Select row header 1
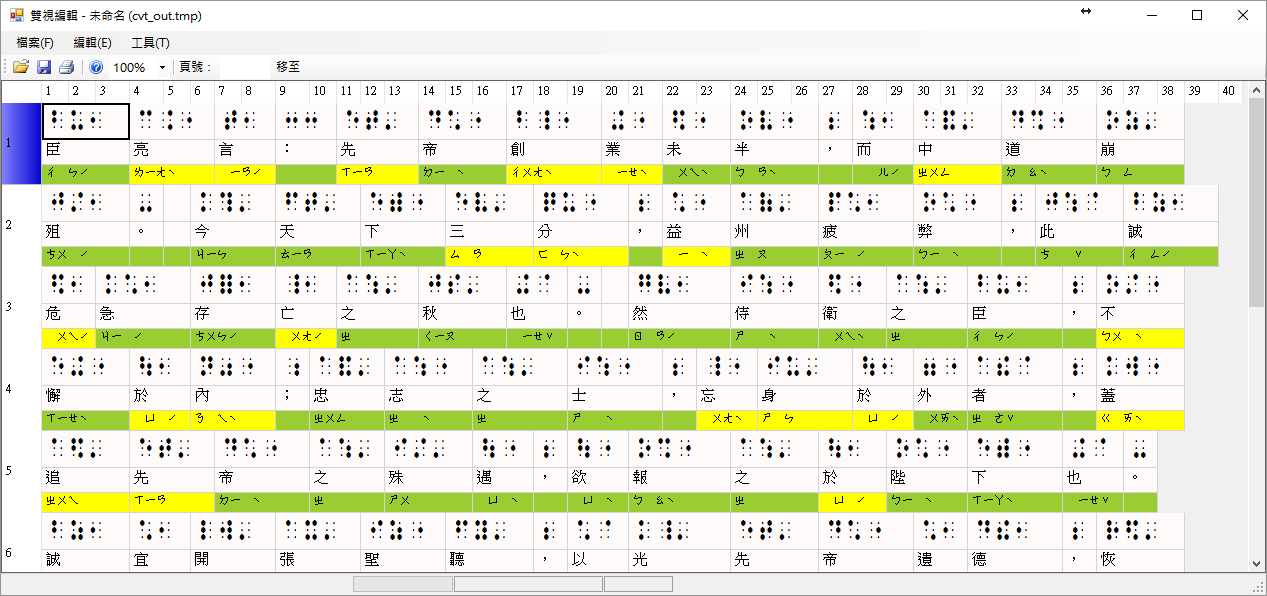This screenshot has height=596, width=1267. 20,143
